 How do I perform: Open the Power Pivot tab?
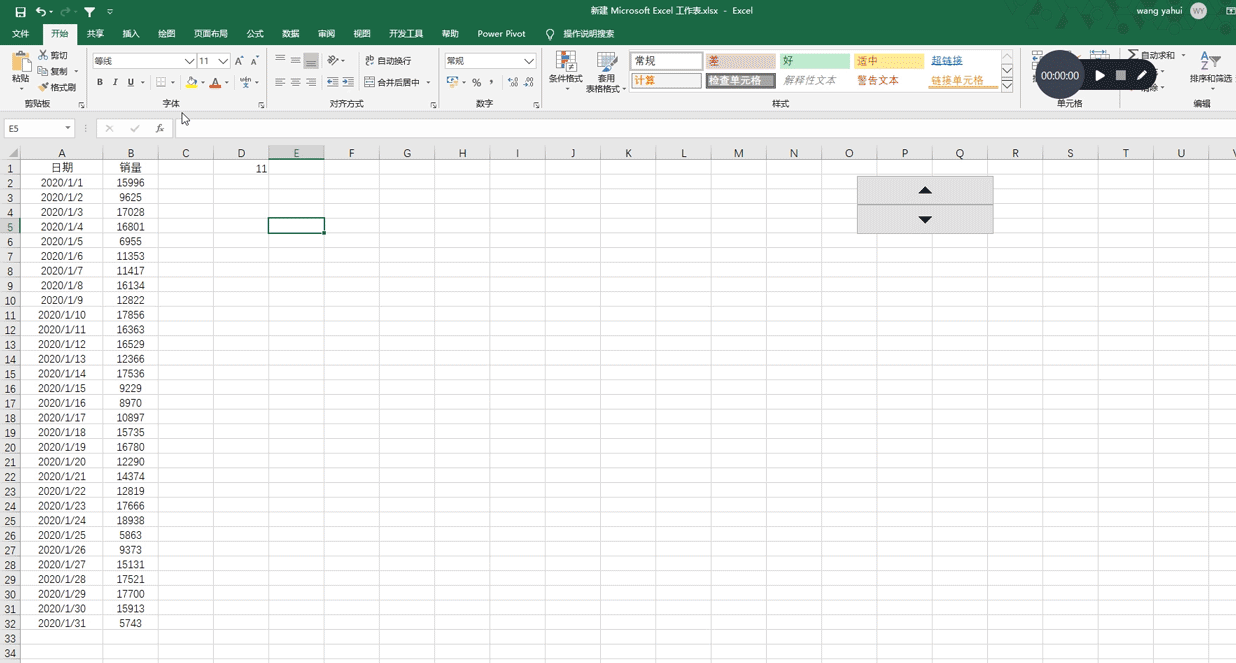point(501,34)
